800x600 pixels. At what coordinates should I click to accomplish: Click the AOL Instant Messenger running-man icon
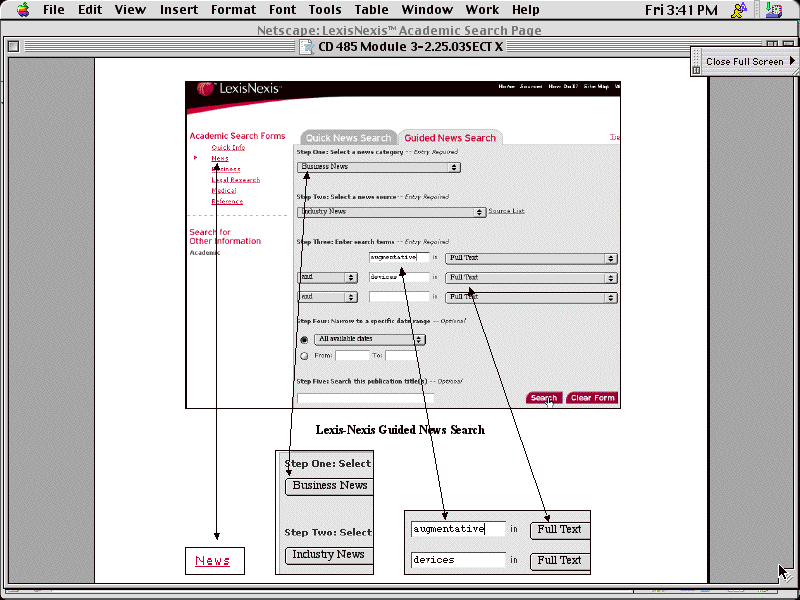738,10
